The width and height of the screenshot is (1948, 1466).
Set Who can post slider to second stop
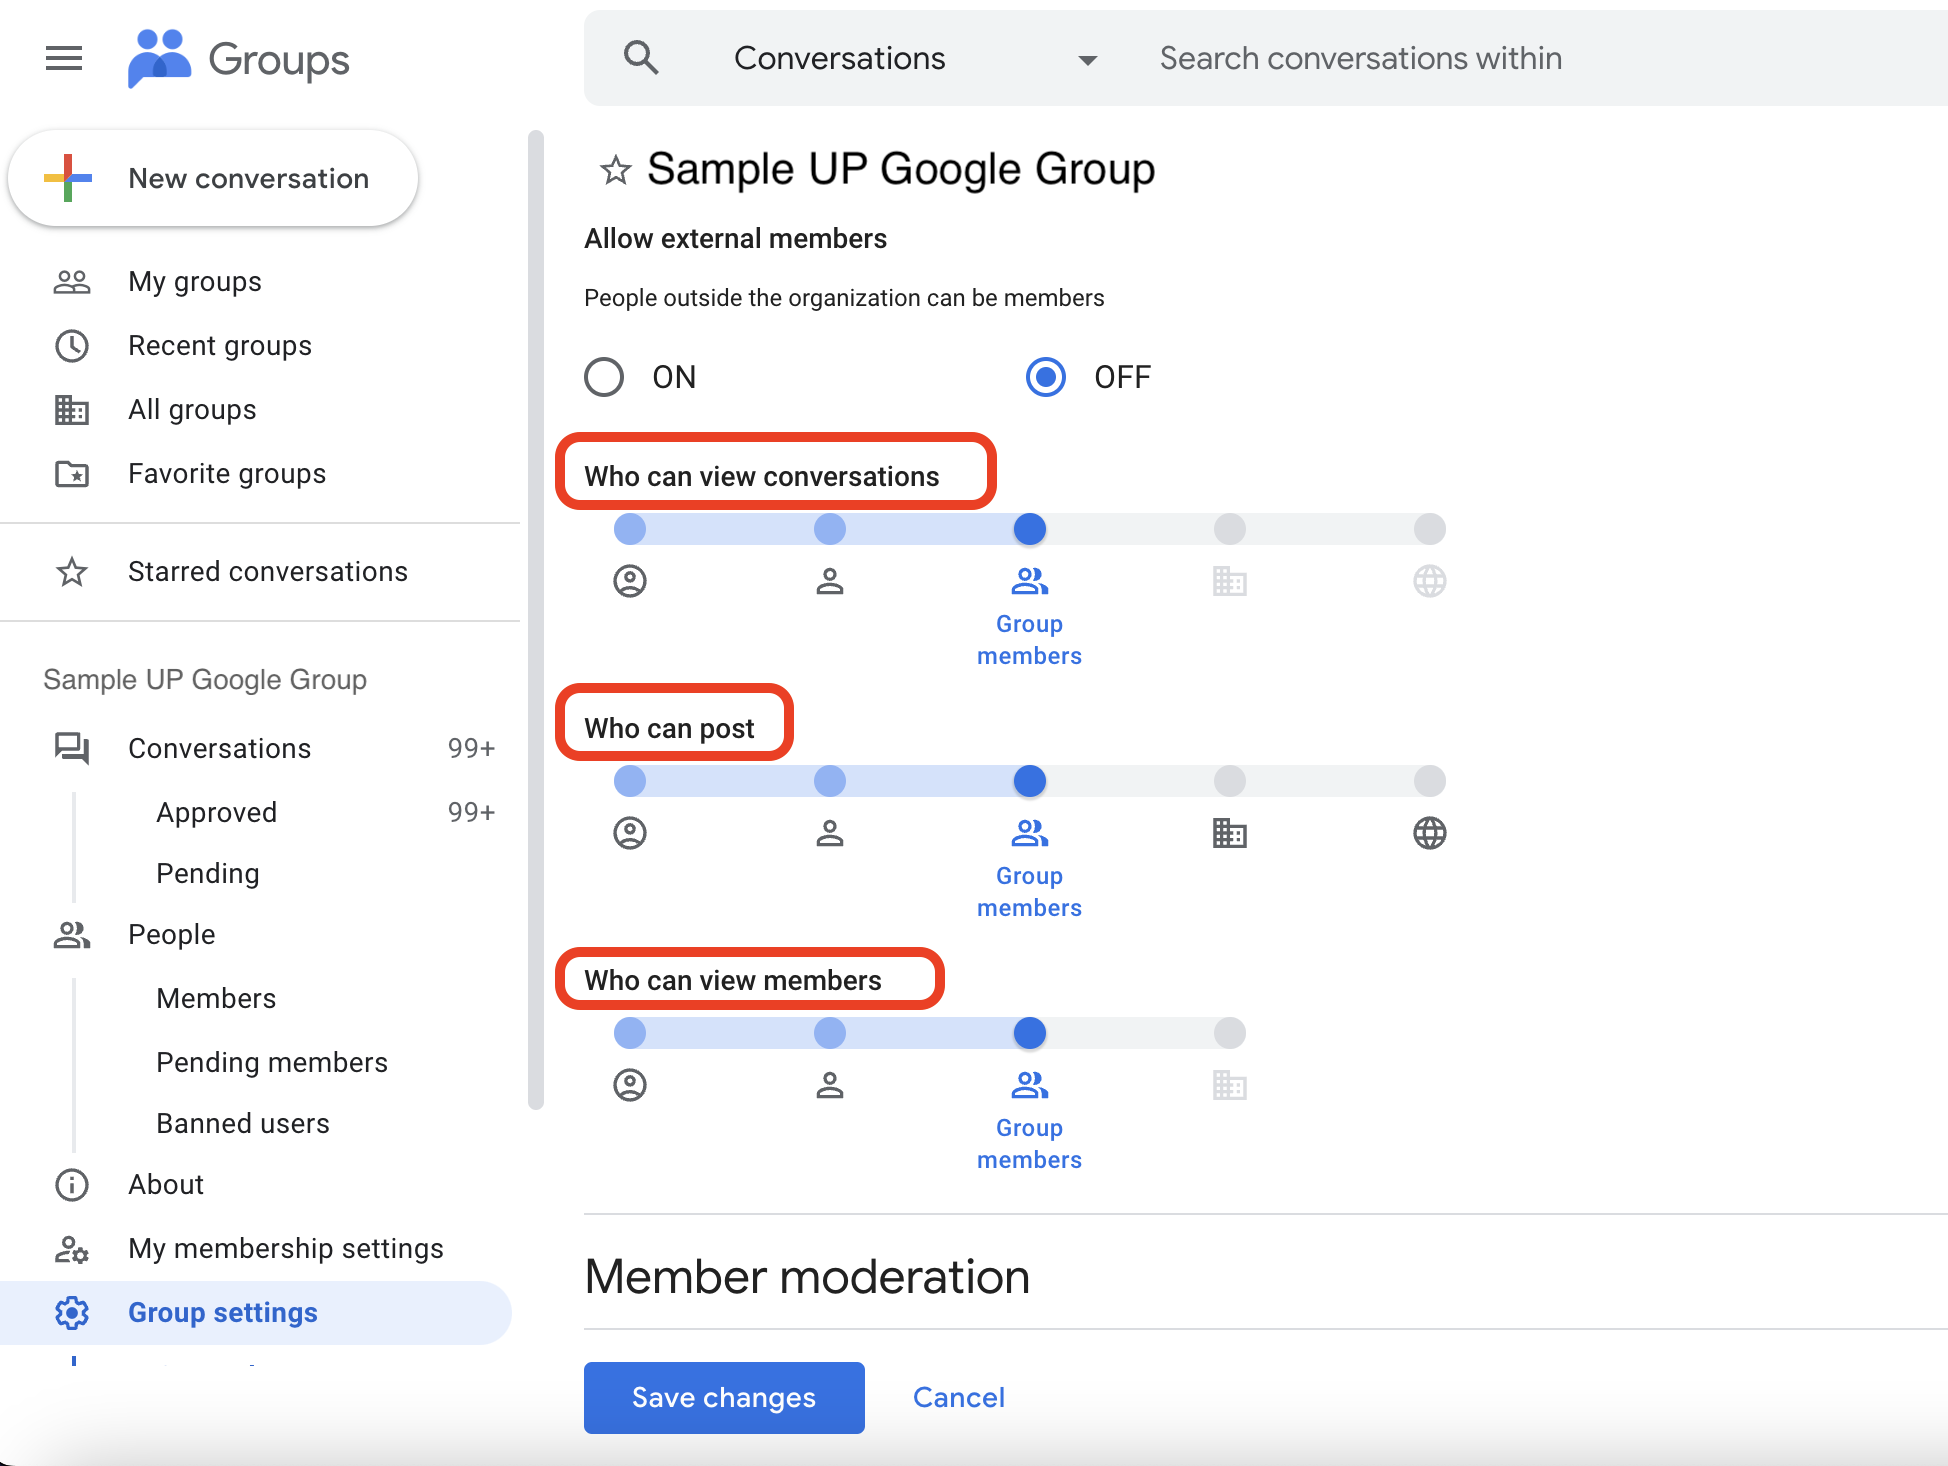coord(830,781)
